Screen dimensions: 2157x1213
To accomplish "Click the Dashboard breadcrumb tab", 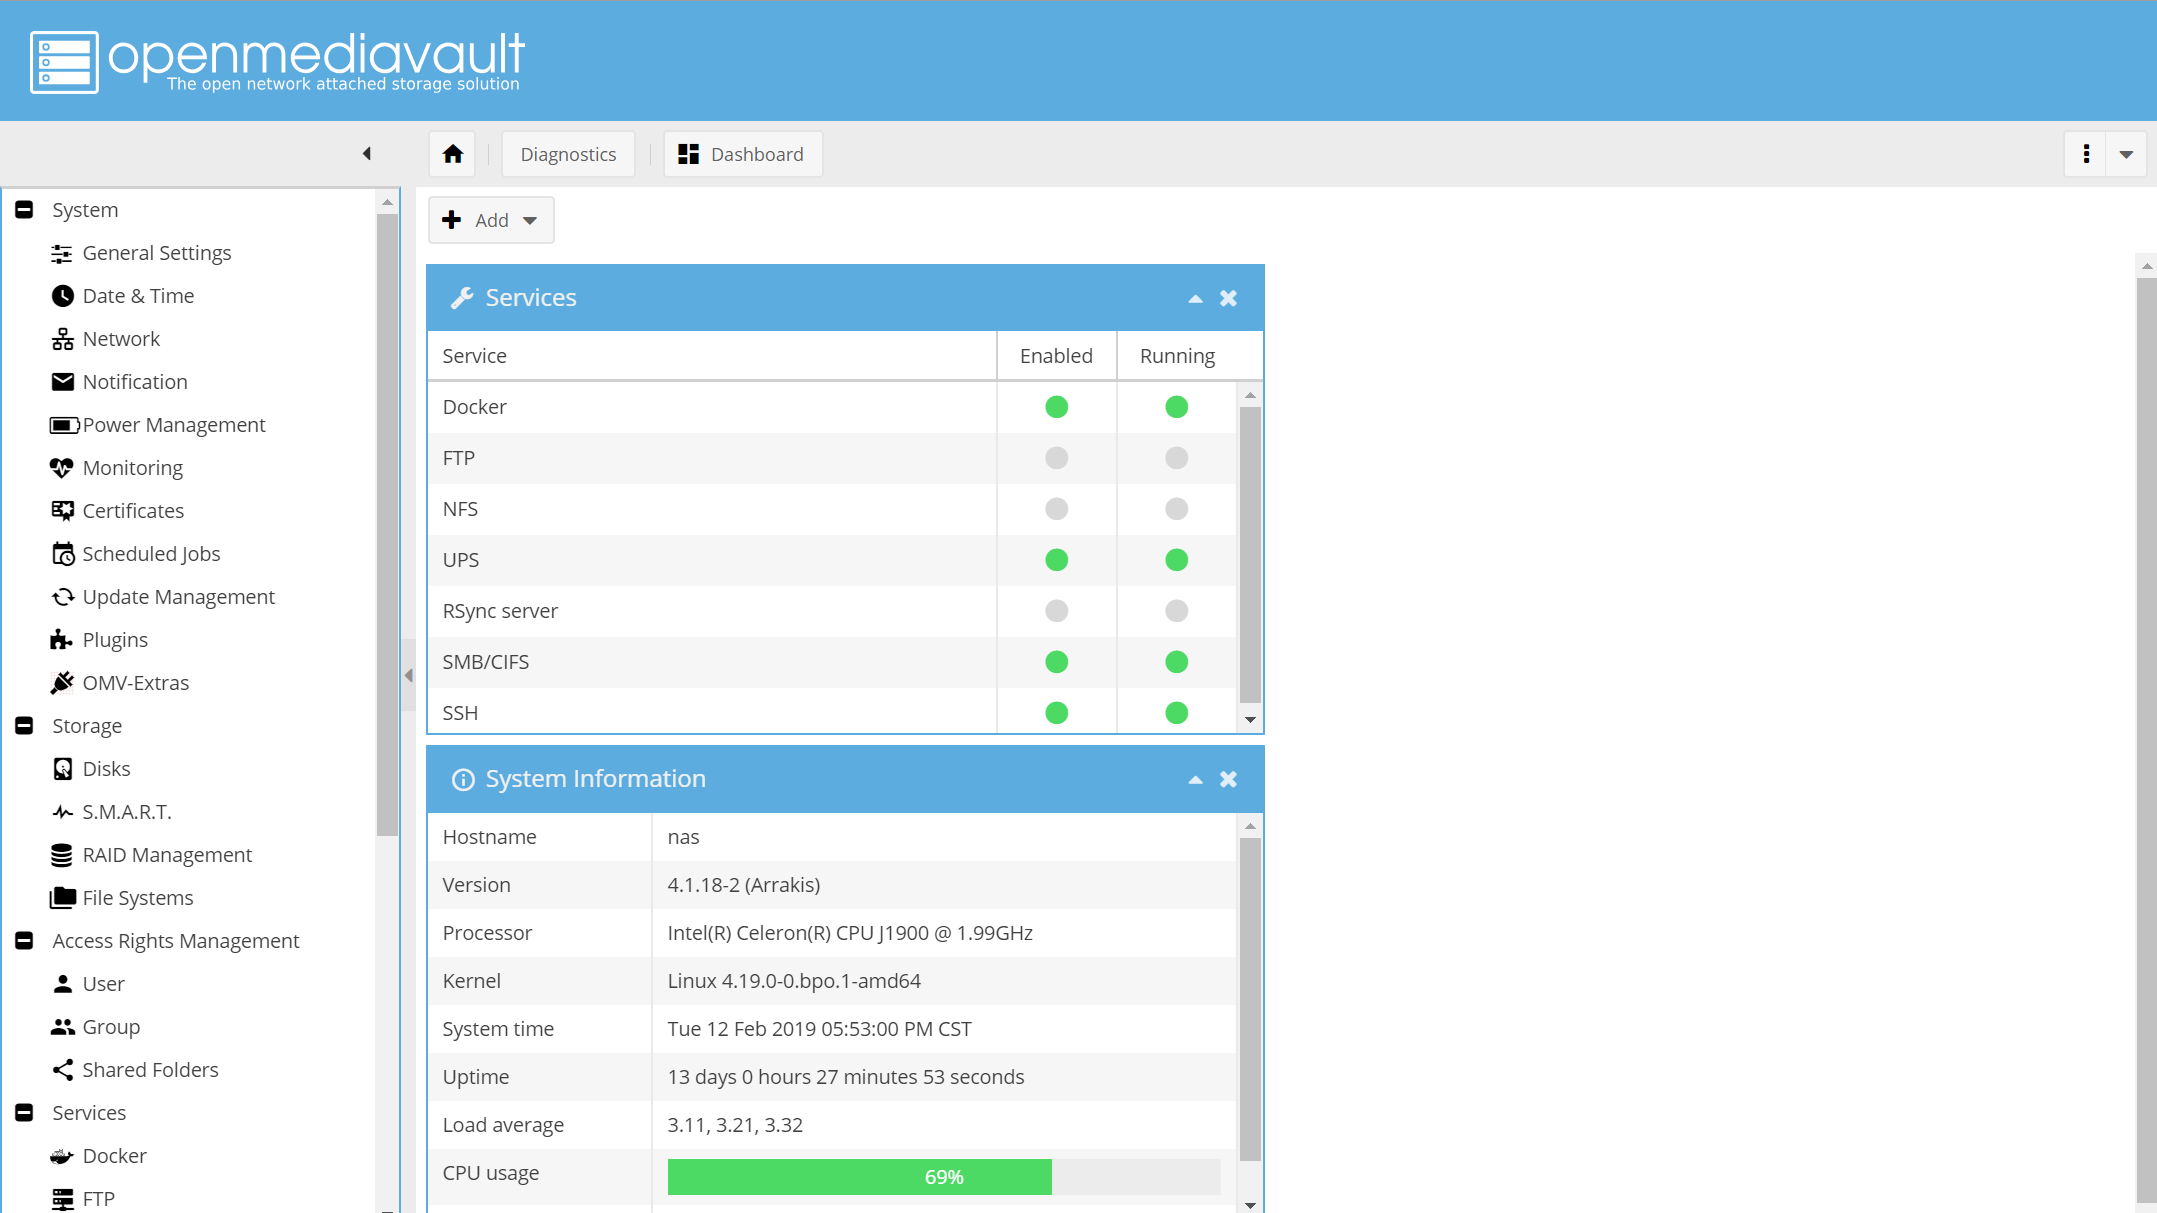I will (x=743, y=154).
